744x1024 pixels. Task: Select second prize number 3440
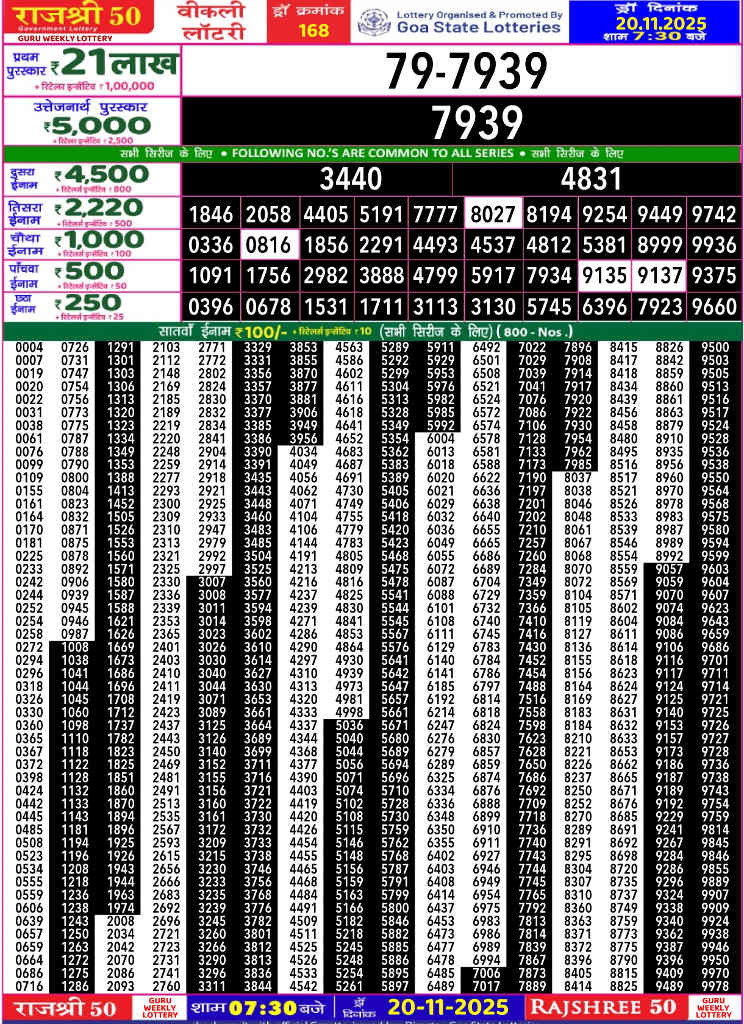[351, 180]
